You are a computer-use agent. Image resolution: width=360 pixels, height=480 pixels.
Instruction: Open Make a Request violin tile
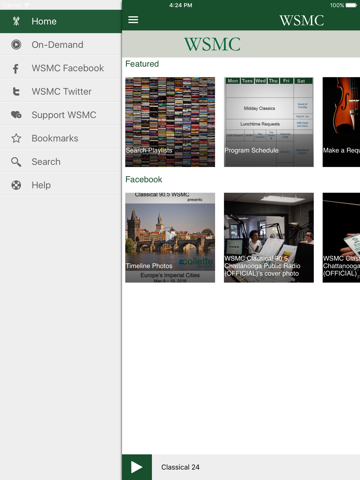point(341,122)
